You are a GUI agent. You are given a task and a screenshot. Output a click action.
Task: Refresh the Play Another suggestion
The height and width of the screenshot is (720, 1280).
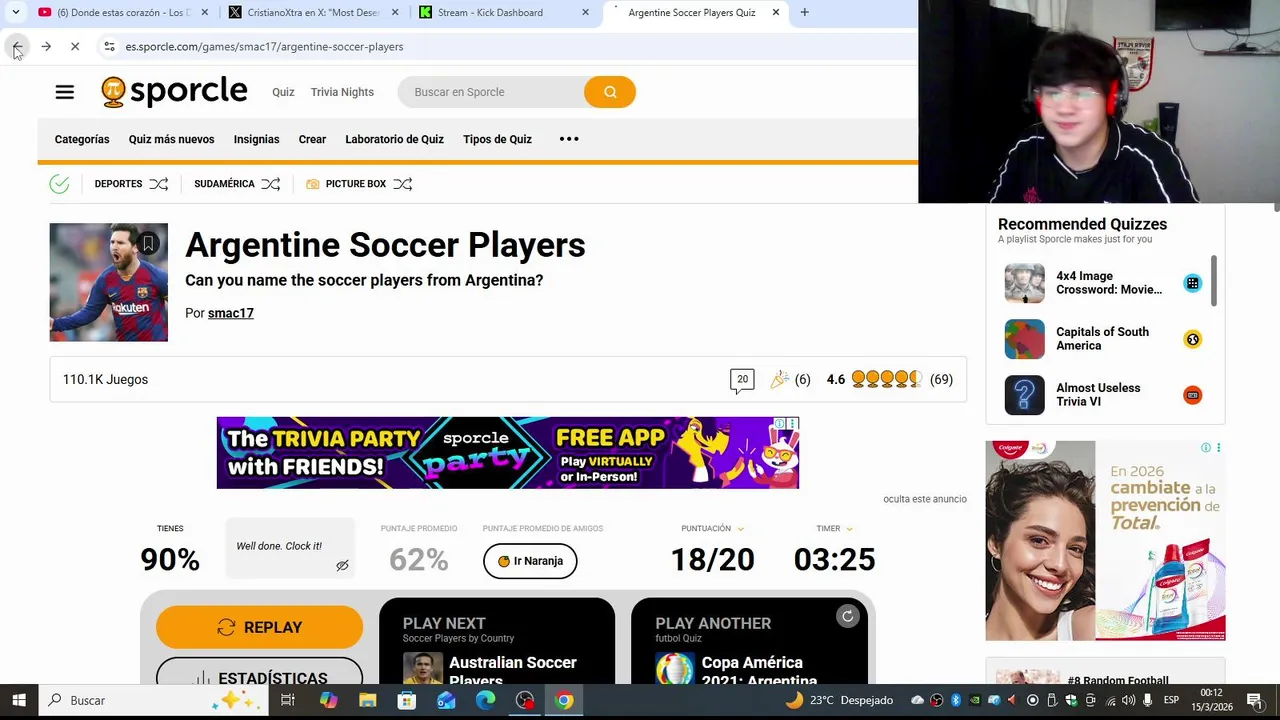tap(847, 616)
